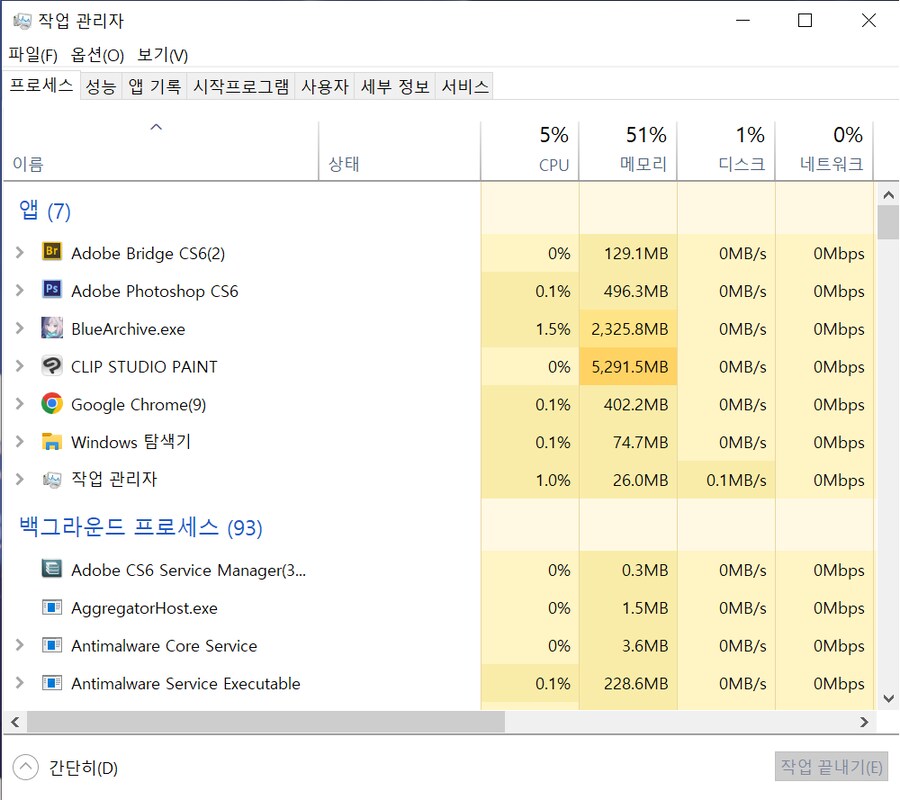Image resolution: width=900 pixels, height=800 pixels.
Task: Switch to the 세부 정보 tab
Action: coord(395,87)
